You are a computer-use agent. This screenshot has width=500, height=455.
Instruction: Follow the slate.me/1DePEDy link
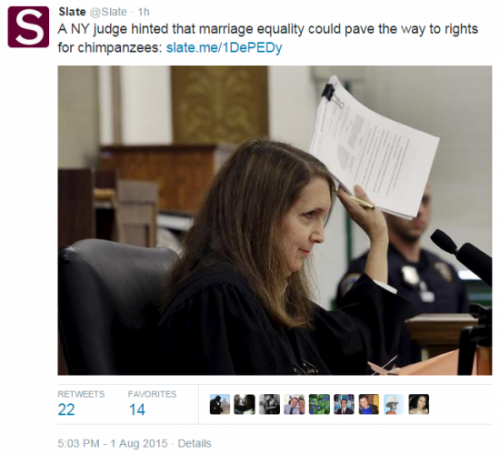[224, 48]
